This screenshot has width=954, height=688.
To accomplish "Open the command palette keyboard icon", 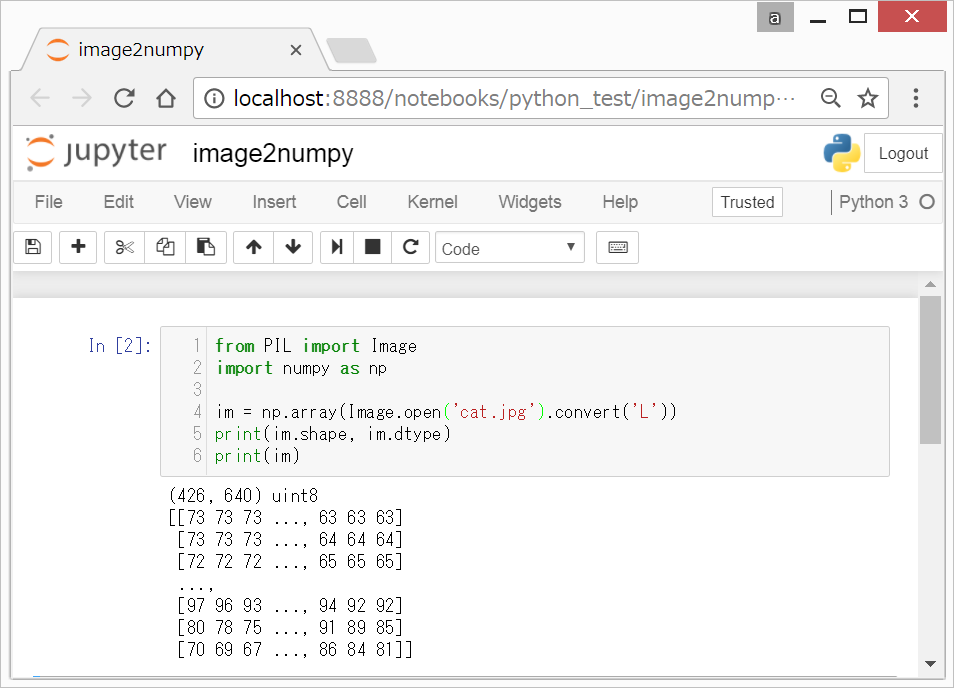I will pos(617,248).
